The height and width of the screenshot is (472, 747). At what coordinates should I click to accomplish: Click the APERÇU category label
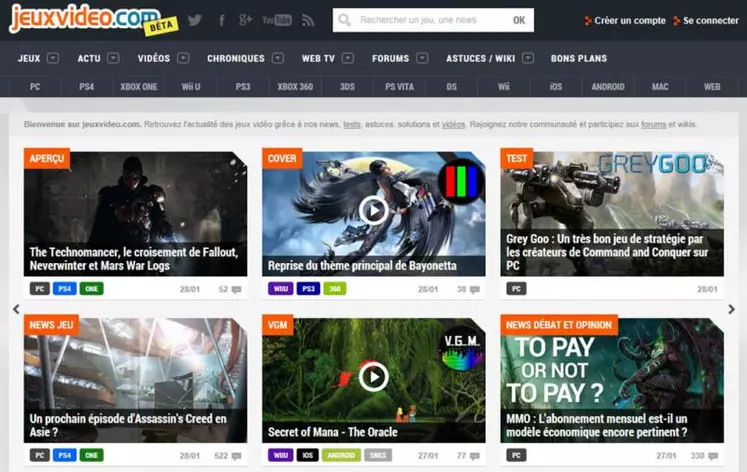[47, 159]
